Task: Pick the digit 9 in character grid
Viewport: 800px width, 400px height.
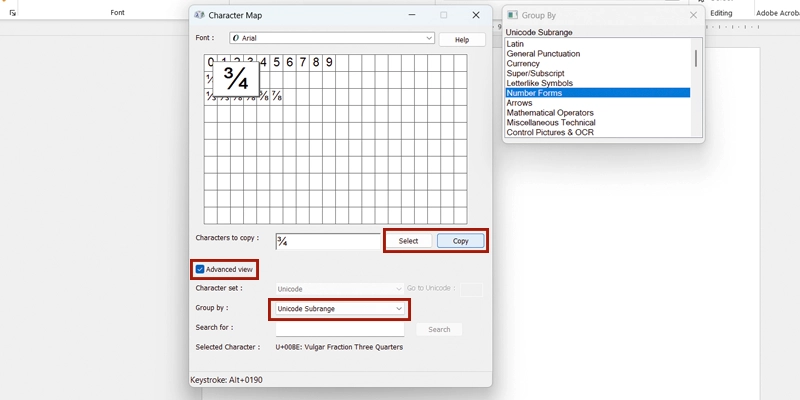Action: pos(329,62)
